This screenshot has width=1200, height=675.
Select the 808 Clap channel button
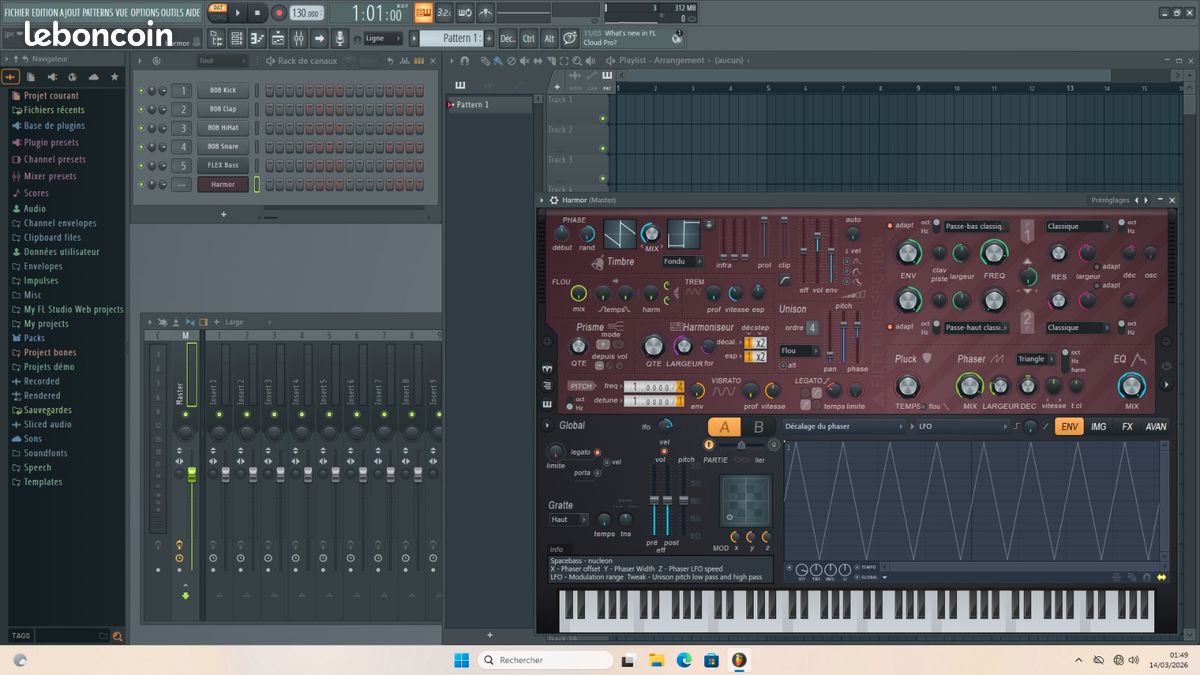click(x=222, y=109)
